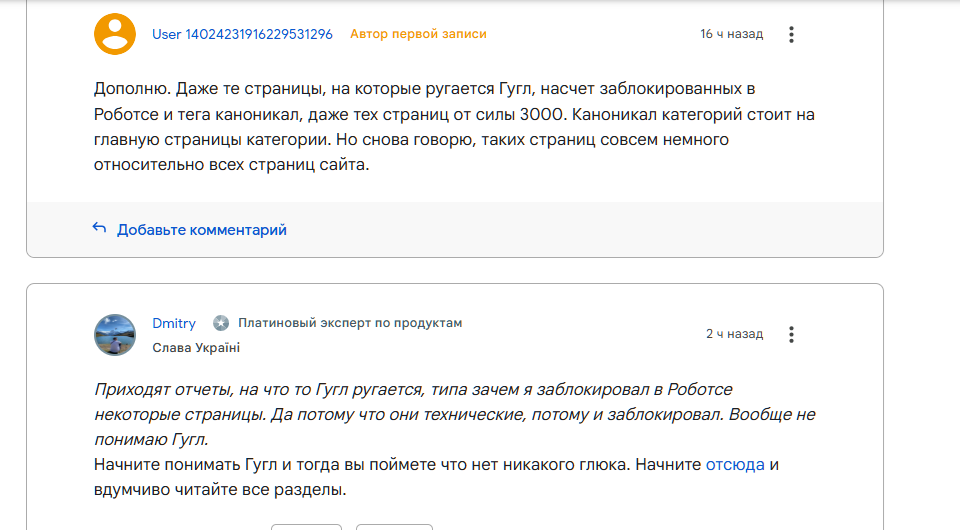Click the 'Слава Україні' subtitle
This screenshot has height=530, width=960.
[x=196, y=348]
